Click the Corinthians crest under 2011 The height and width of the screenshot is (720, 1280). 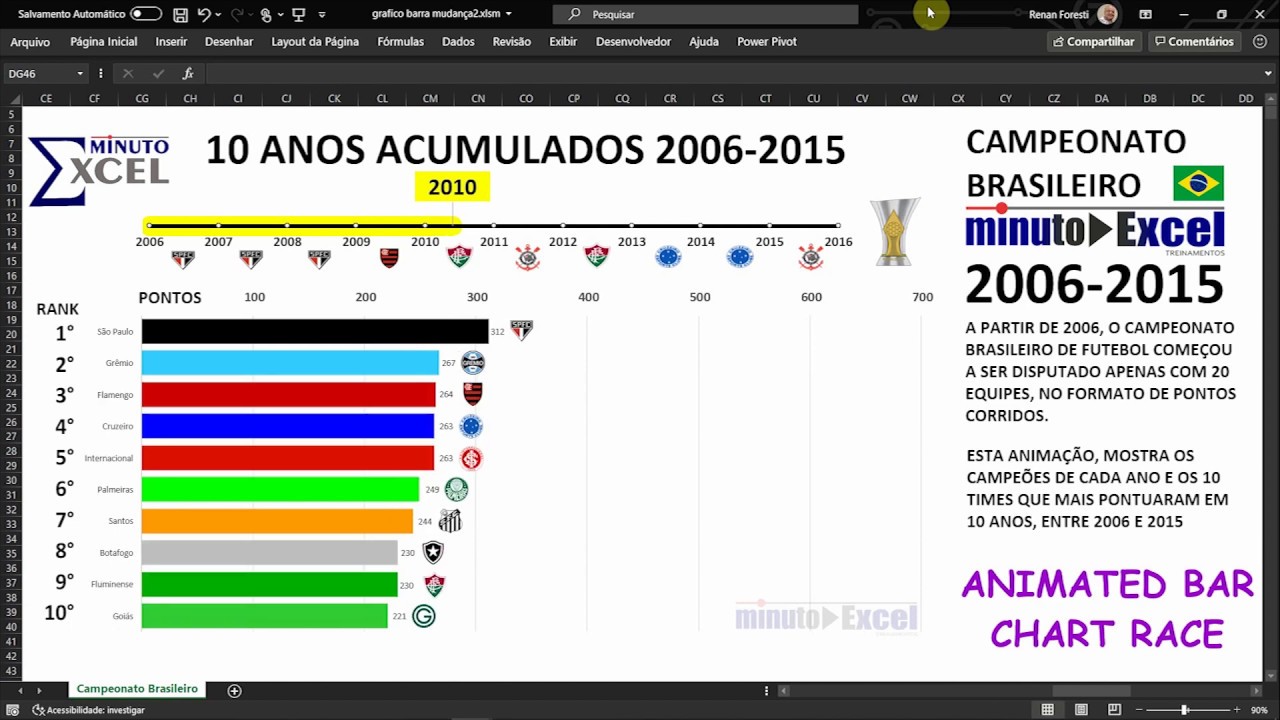click(527, 259)
